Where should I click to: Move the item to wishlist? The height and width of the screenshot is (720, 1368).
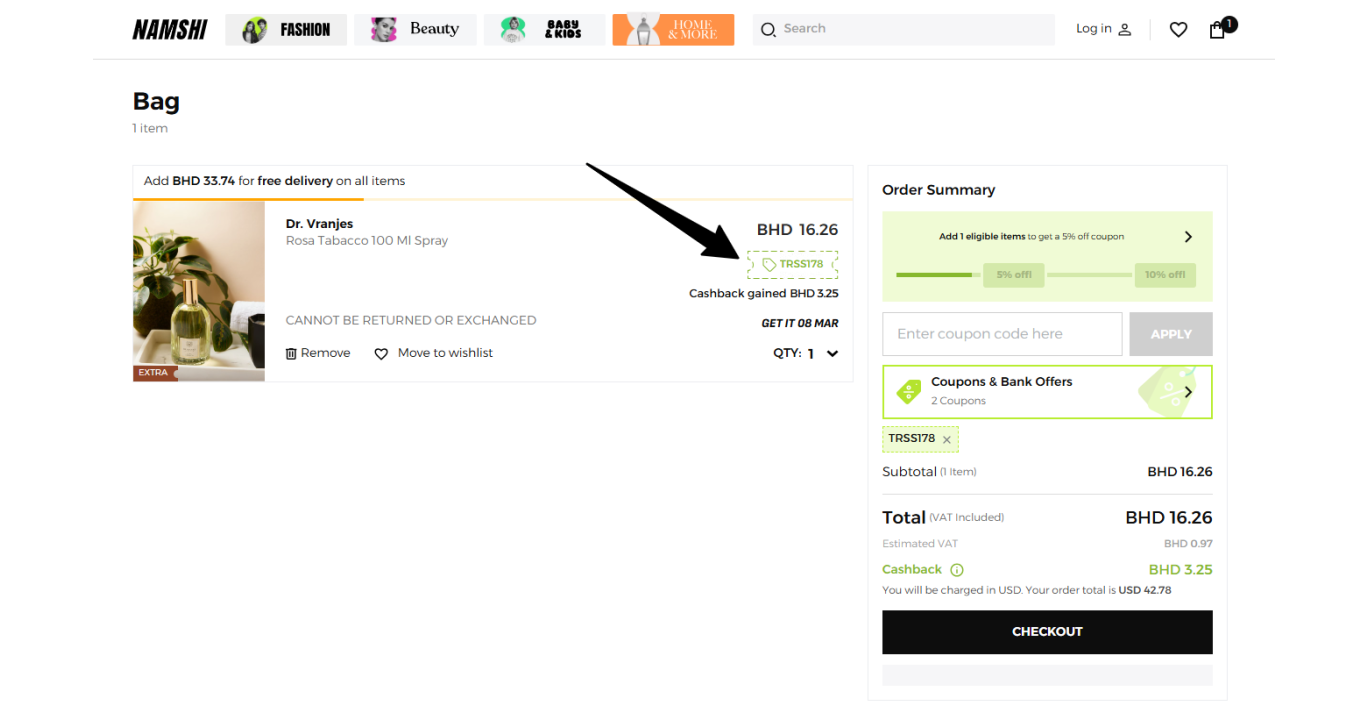[x=434, y=353]
